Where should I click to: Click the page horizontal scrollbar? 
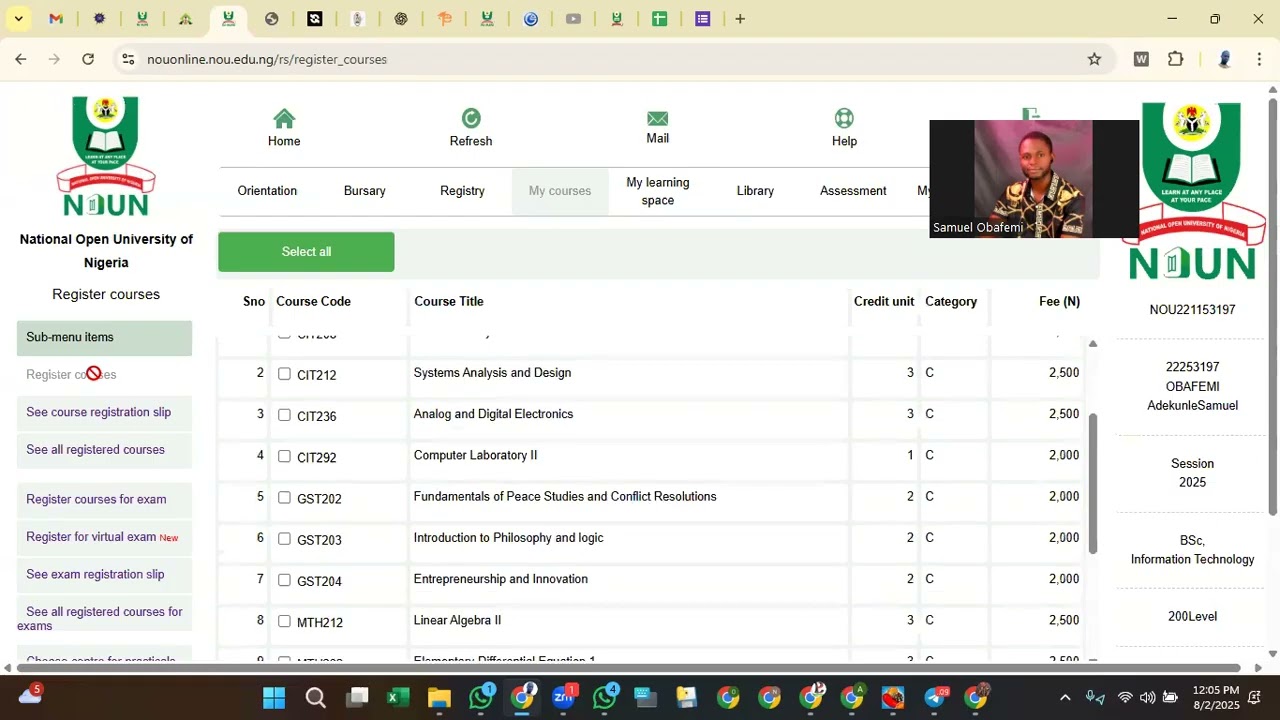[629, 668]
